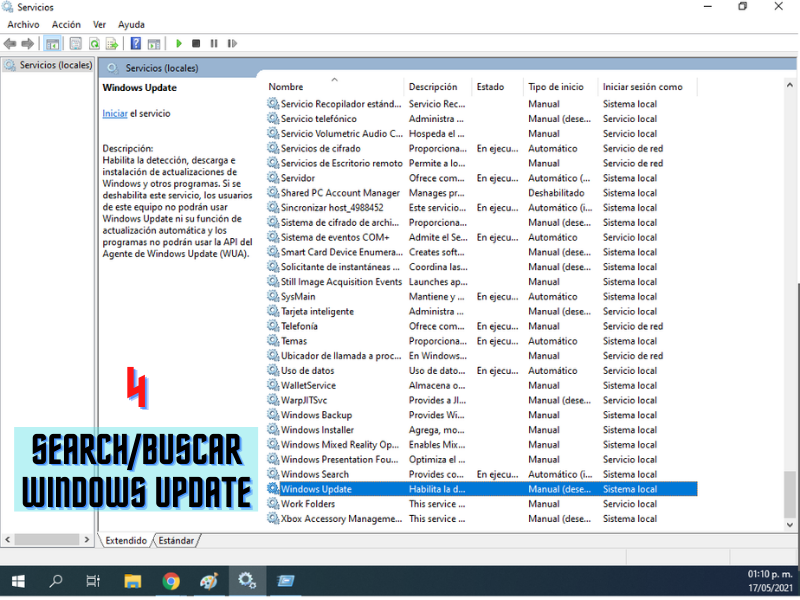800x600 pixels.
Task: Open the Acción menu
Action: [x=66, y=24]
